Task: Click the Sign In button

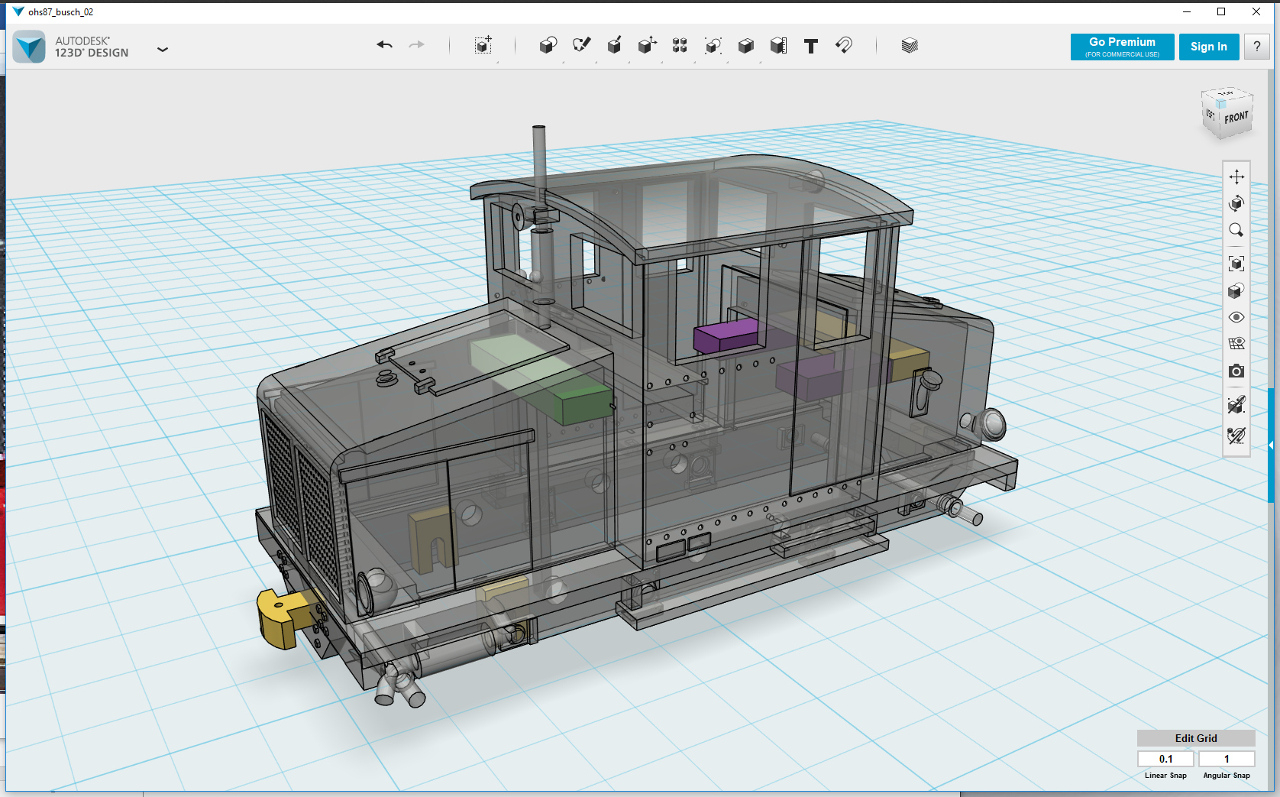Action: [x=1209, y=46]
